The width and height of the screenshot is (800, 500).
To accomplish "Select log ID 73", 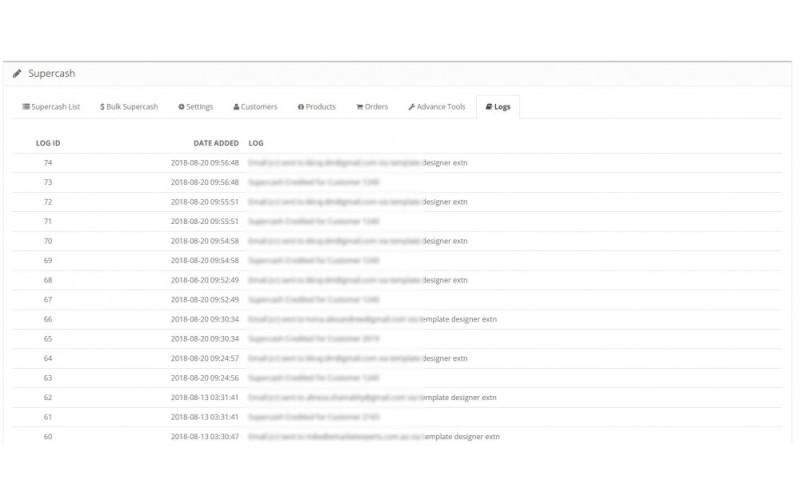I will 48,182.
